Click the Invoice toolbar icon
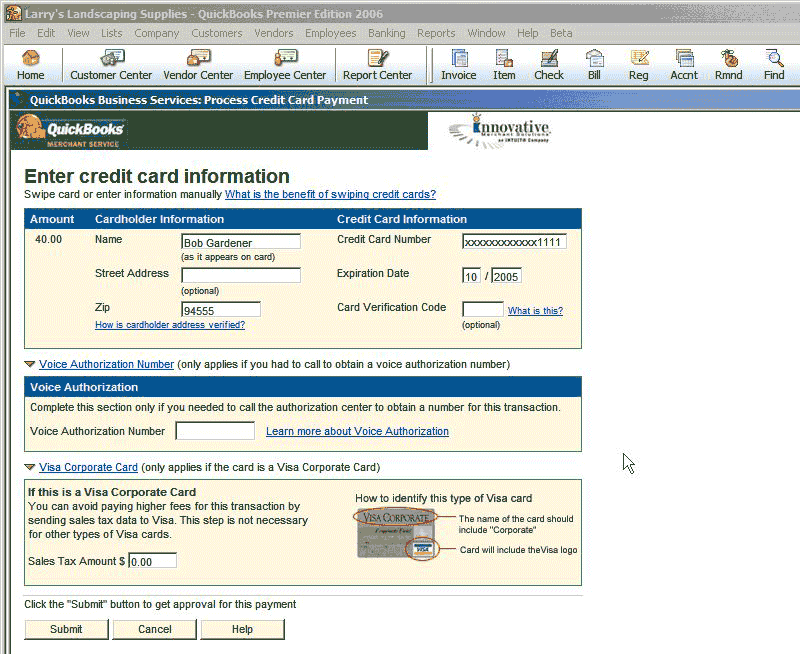This screenshot has width=800, height=654. [459, 65]
